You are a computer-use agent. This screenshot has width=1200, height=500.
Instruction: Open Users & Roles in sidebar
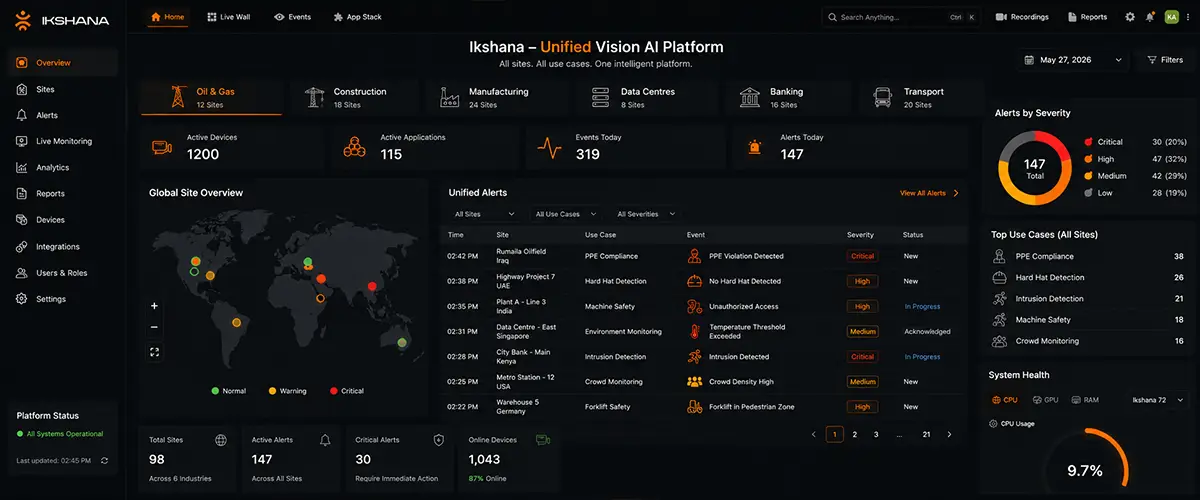(62, 272)
